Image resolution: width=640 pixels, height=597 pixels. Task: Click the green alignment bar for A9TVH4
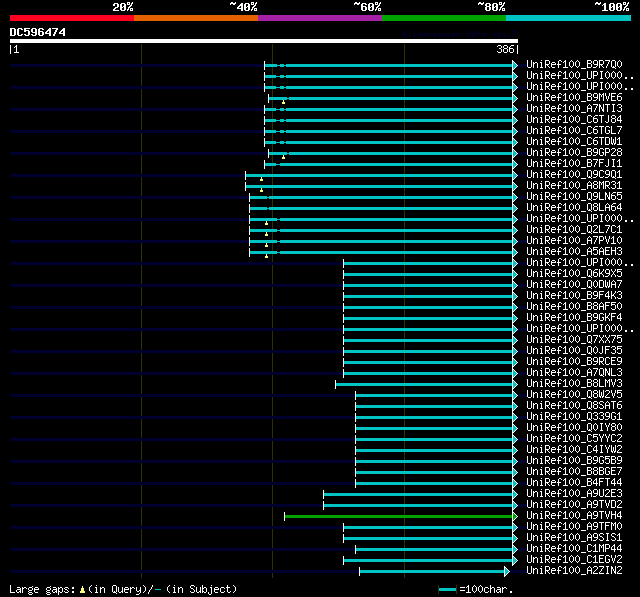[399, 517]
